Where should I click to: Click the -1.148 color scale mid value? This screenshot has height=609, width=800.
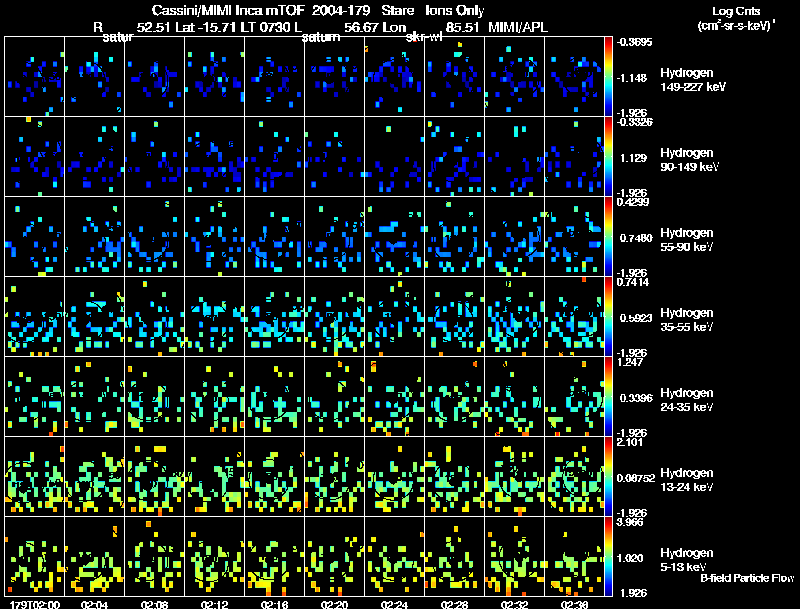pyautogui.click(x=632, y=78)
